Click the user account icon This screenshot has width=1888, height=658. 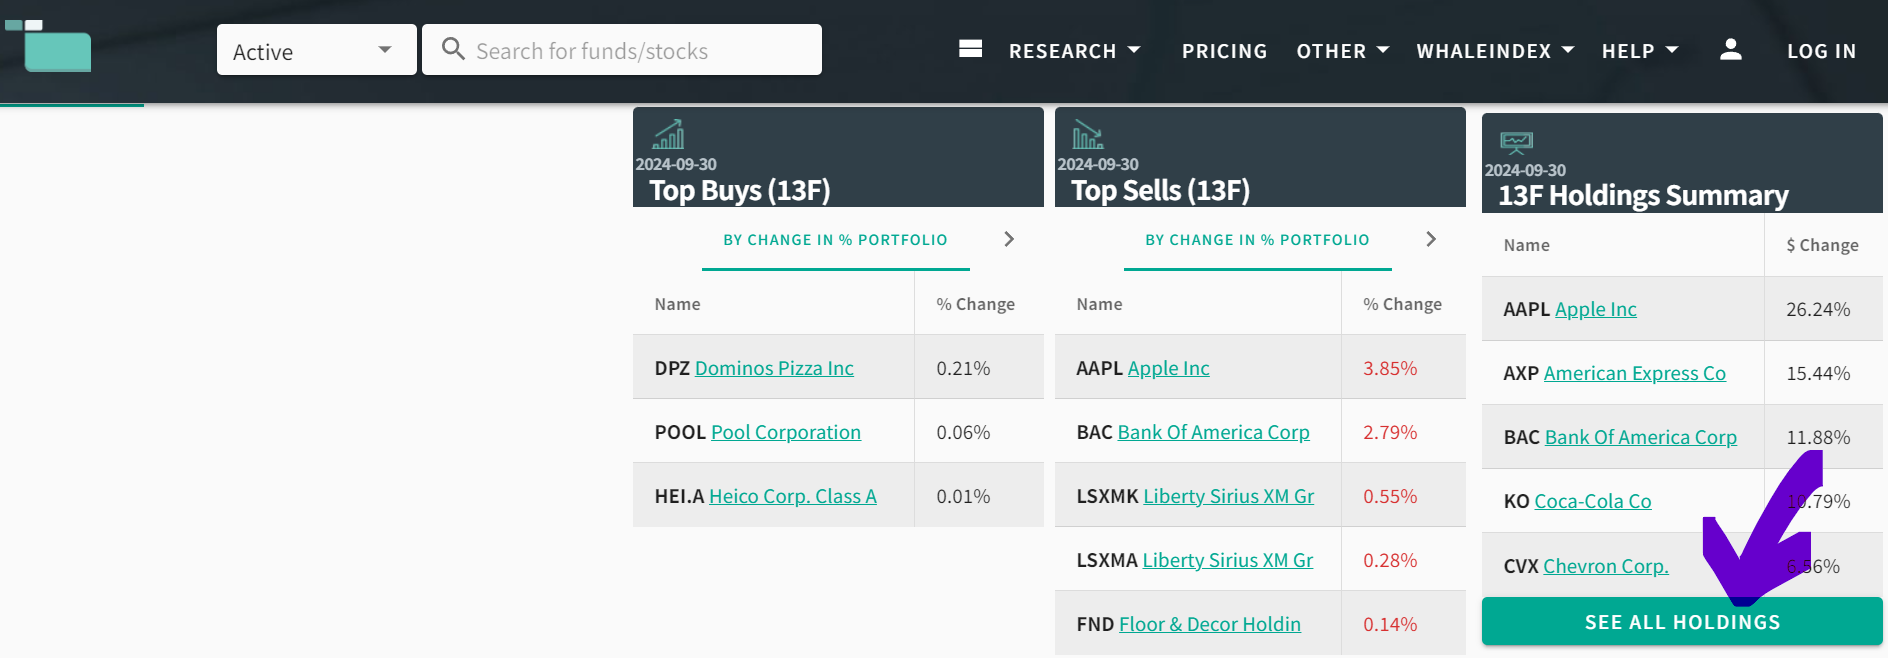(1731, 50)
